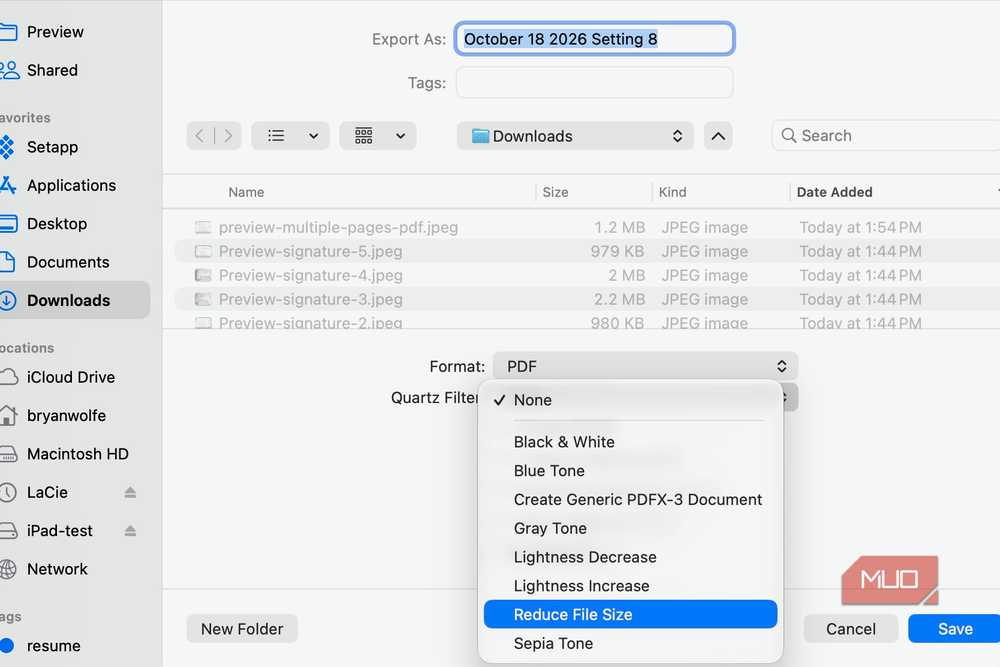The height and width of the screenshot is (667, 1000).
Task: Open the list view options dropdown
Action: (x=290, y=136)
